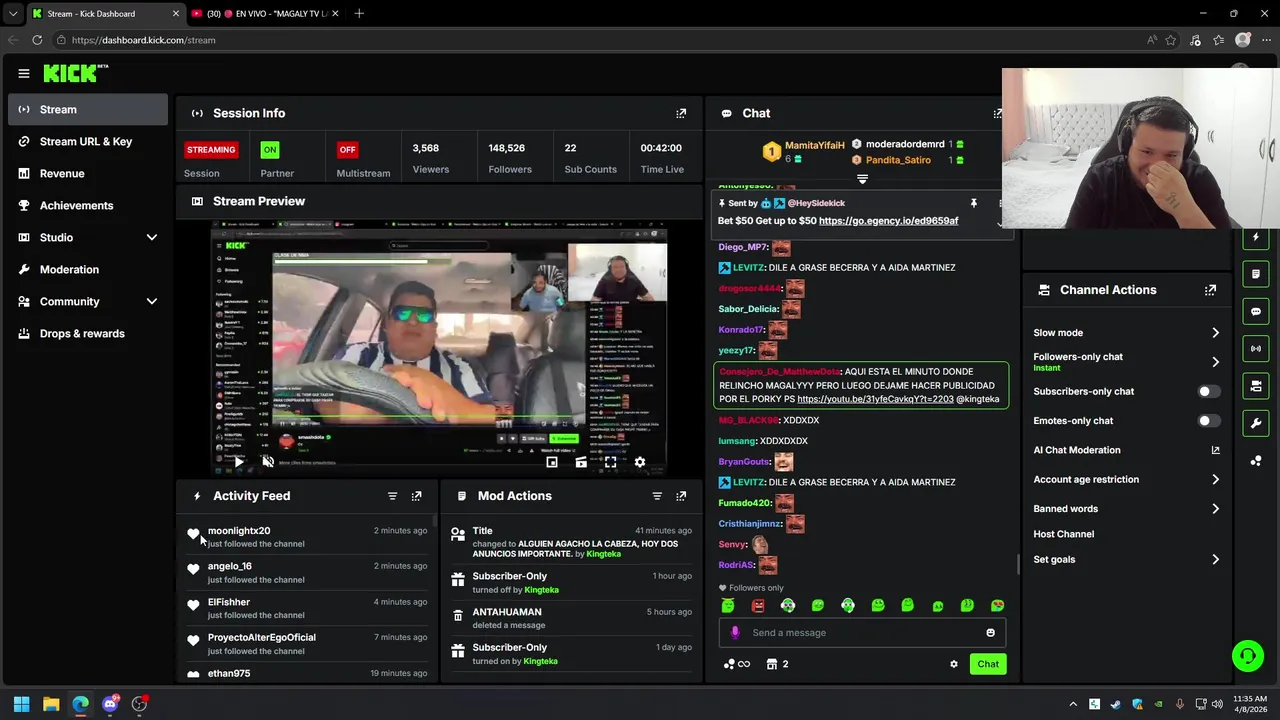Viewport: 1280px width, 720px height.
Task: Pop out the Mod Actions panel
Action: pos(681,496)
